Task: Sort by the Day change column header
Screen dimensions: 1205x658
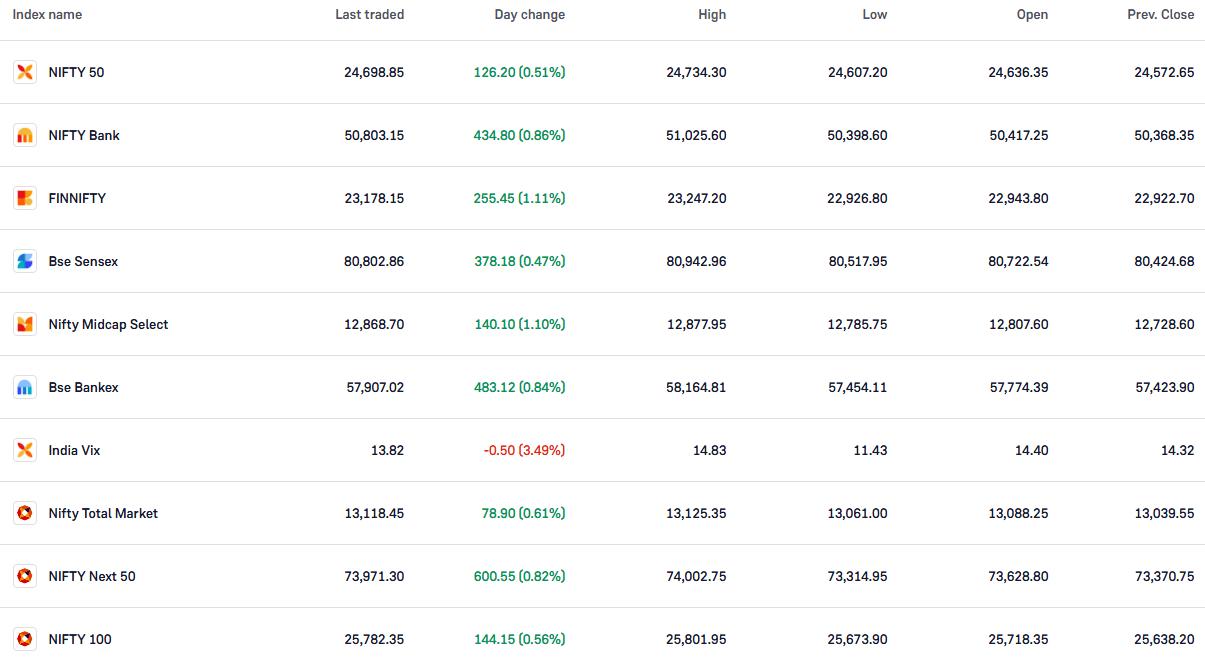Action: pos(529,15)
